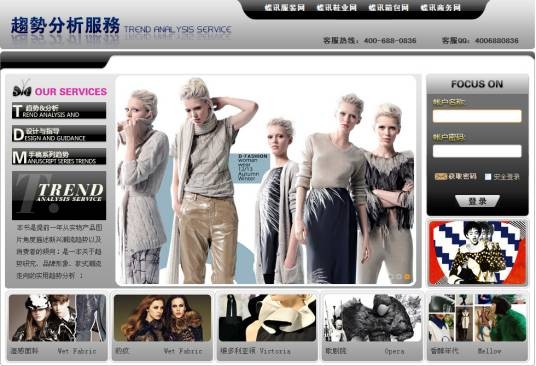Open the Victoria thumbnail image
536x366 pixels.
pyautogui.click(x=267, y=318)
